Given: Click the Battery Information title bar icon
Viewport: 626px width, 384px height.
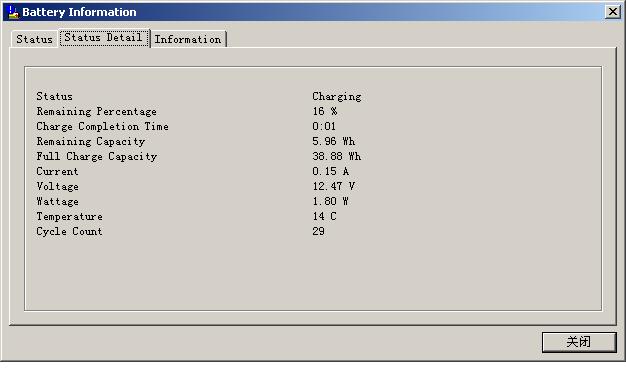Looking at the screenshot, I should (x=13, y=12).
